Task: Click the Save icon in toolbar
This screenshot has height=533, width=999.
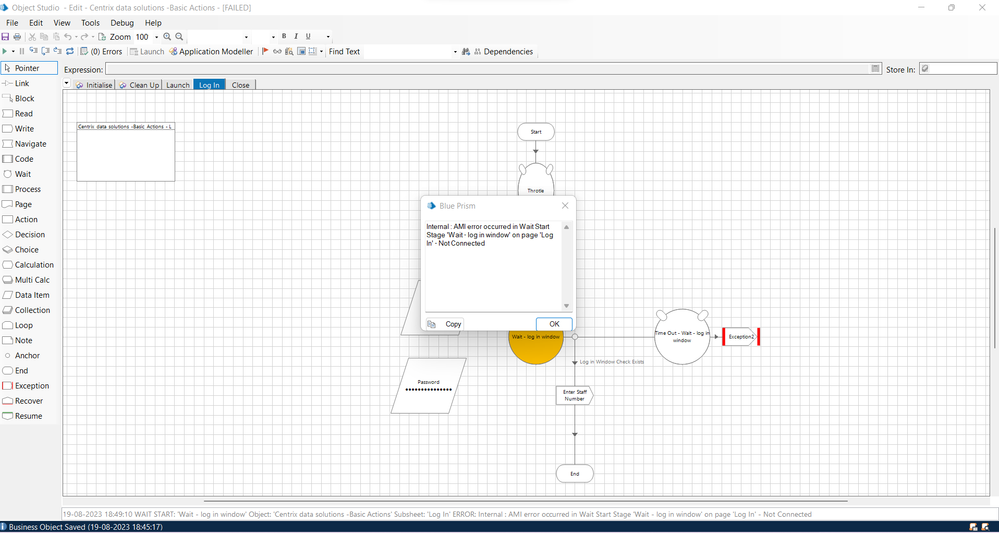Action: pos(6,37)
